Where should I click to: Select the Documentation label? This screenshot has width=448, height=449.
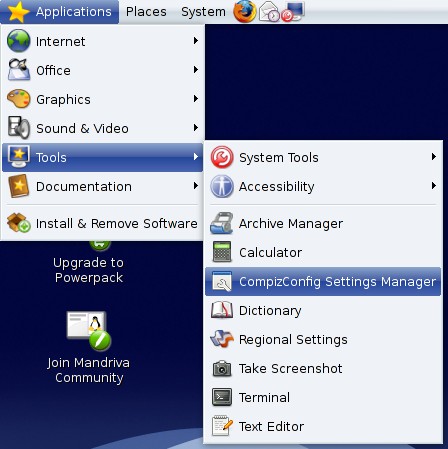(84, 186)
